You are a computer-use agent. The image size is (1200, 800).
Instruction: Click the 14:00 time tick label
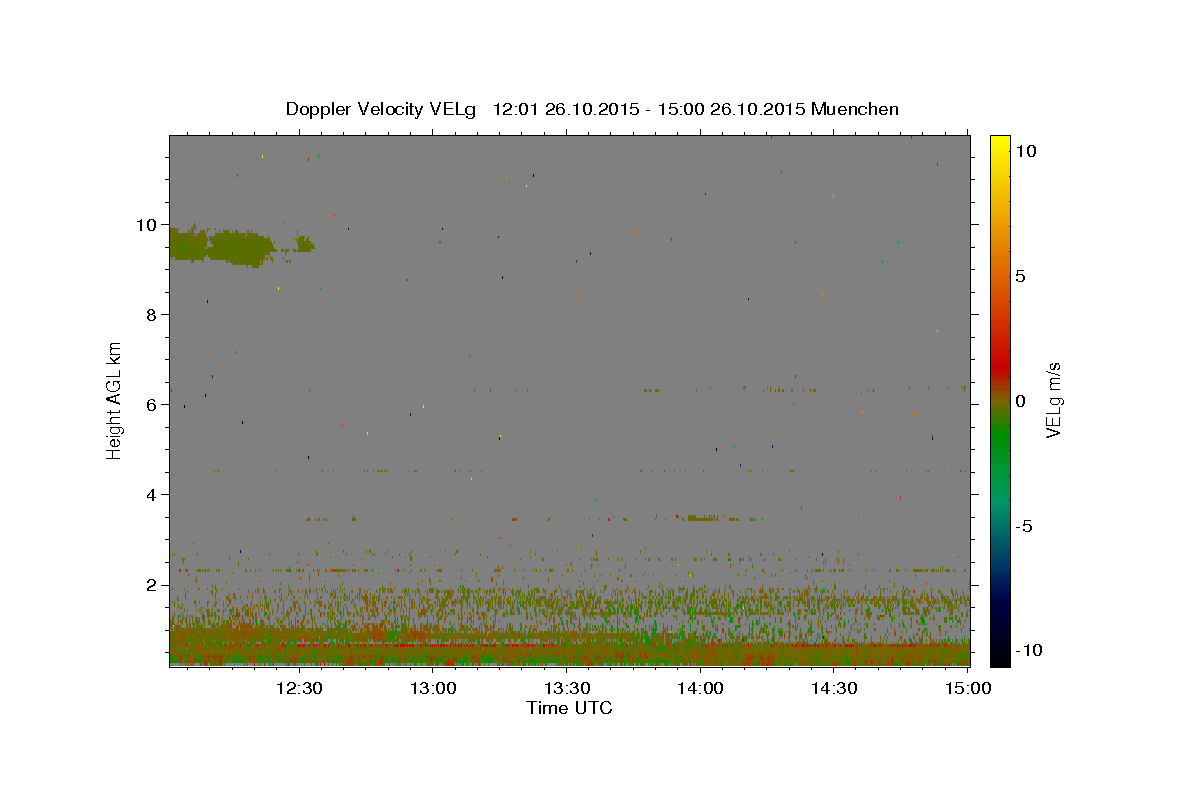click(x=700, y=688)
